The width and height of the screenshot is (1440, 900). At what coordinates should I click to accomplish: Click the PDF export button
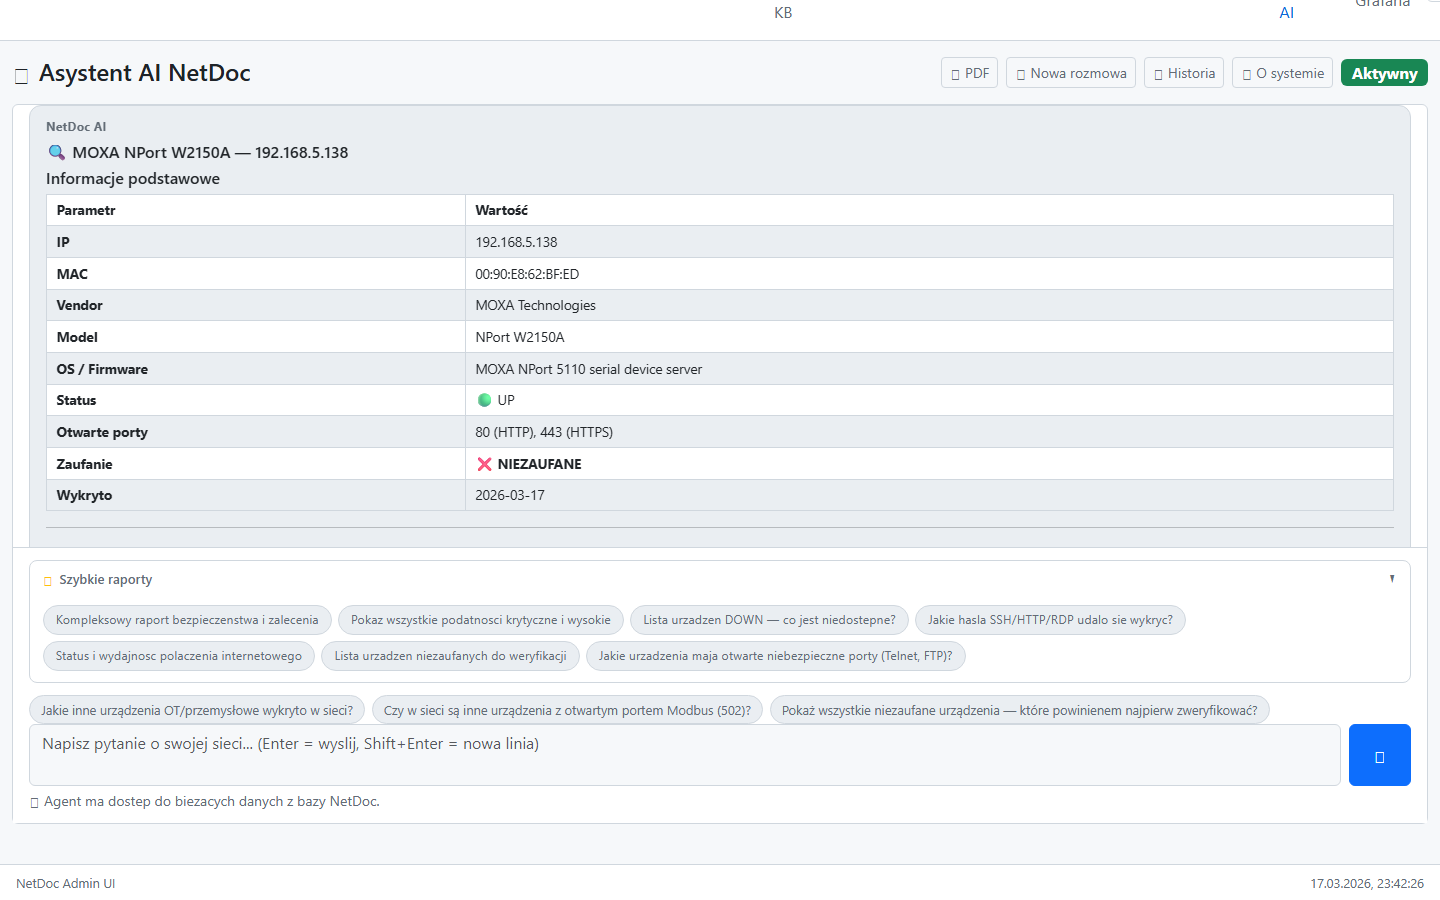[x=969, y=73]
